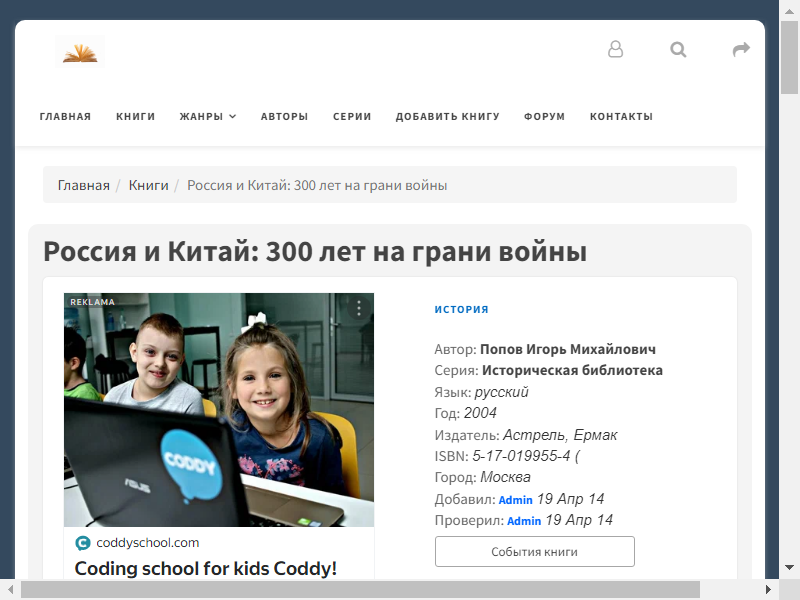
Task: Click the Главная breadcrumb link
Action: click(x=84, y=185)
